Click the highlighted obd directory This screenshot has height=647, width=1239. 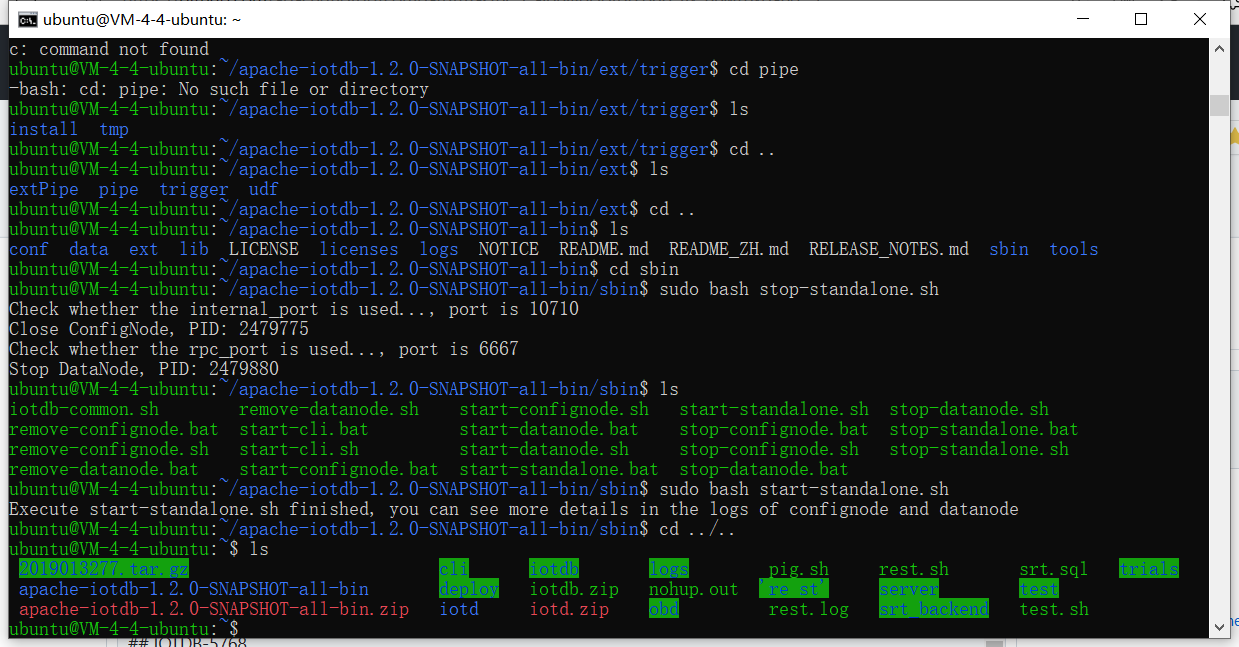664,609
